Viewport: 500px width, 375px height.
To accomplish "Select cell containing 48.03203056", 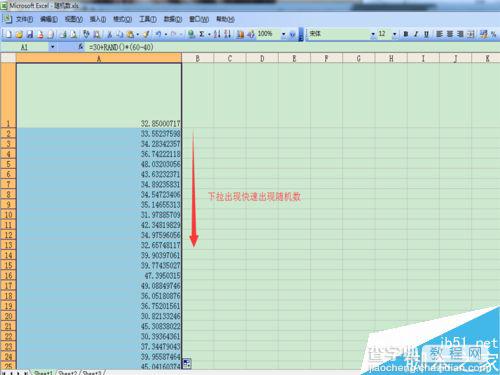I will [99, 164].
